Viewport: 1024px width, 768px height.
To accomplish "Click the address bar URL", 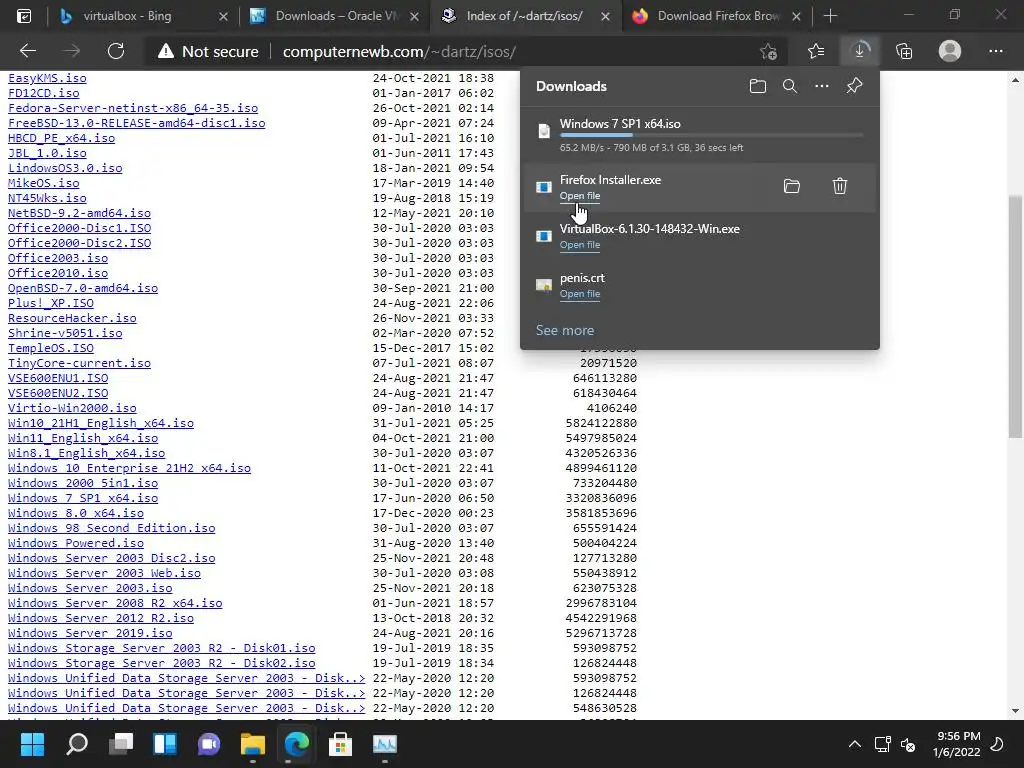I will click(399, 52).
